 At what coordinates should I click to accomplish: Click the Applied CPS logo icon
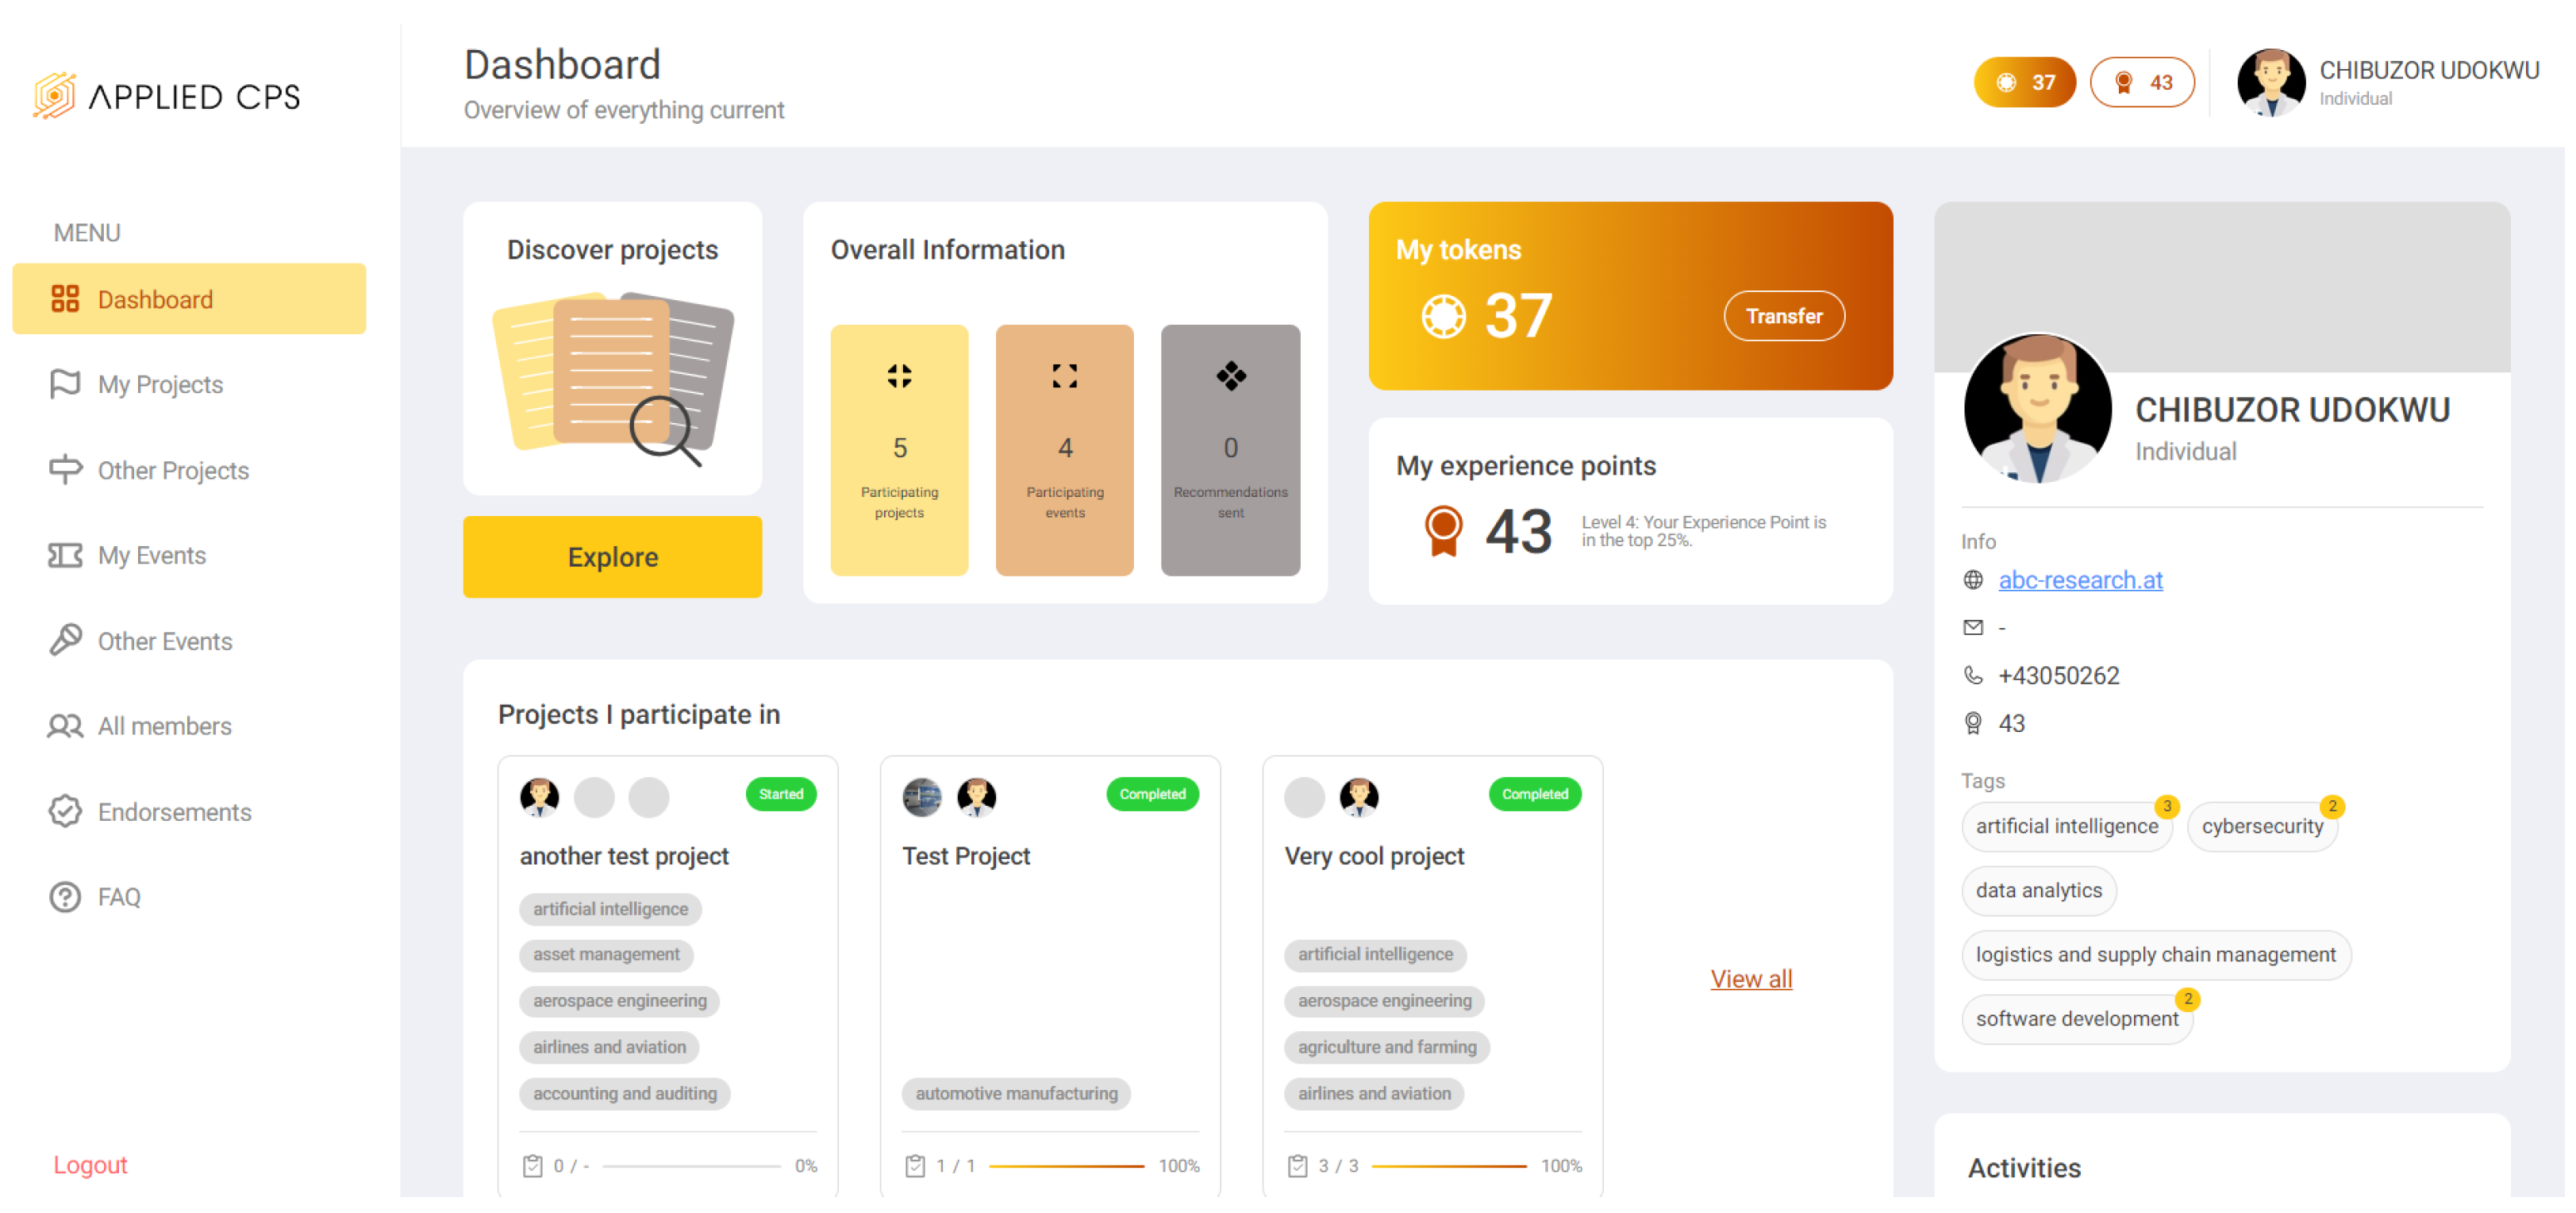point(54,96)
